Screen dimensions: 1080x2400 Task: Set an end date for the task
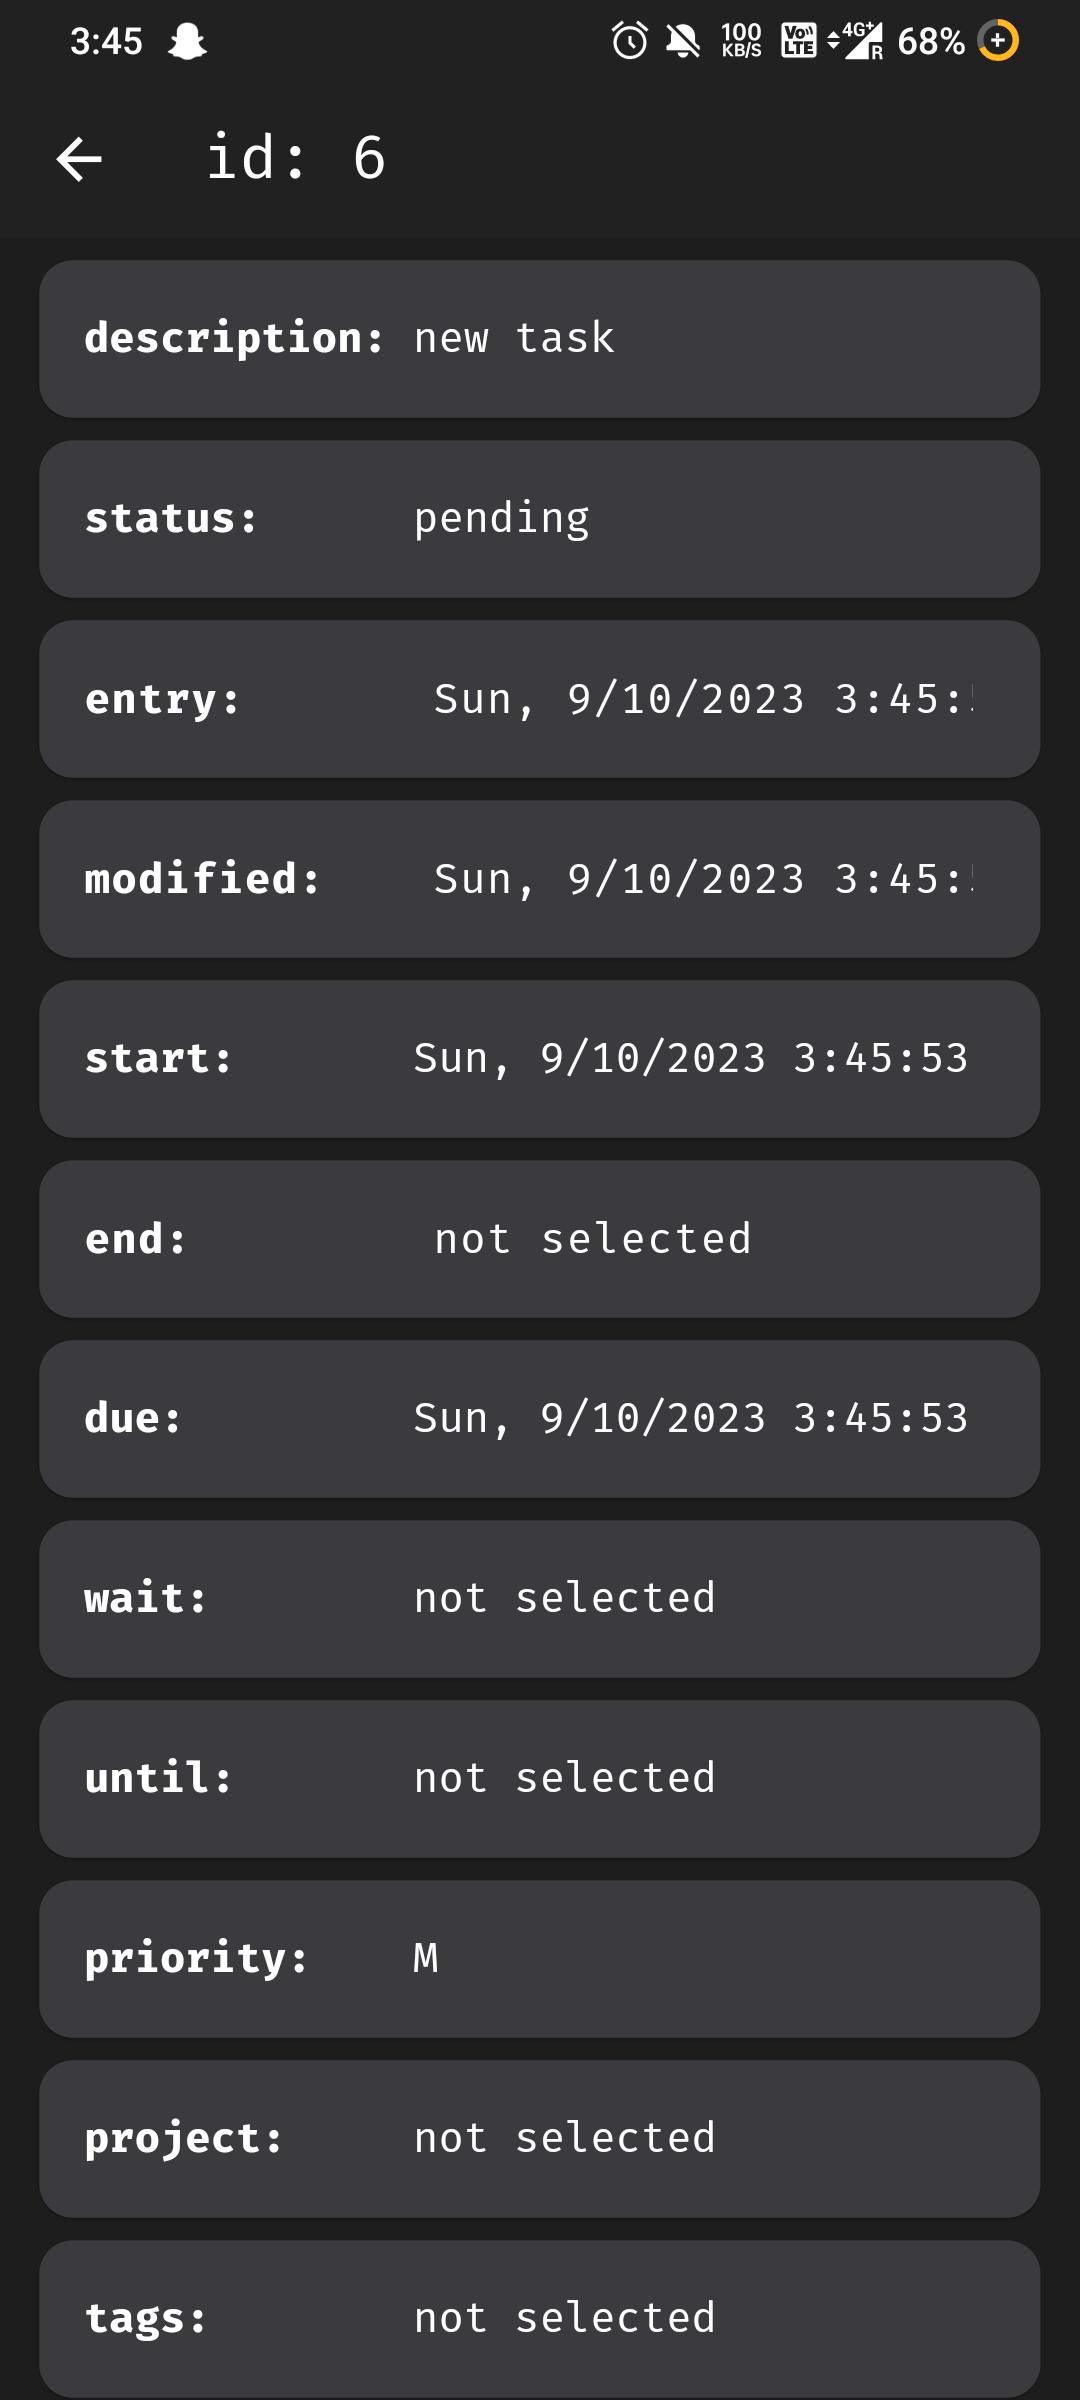[x=540, y=1237]
